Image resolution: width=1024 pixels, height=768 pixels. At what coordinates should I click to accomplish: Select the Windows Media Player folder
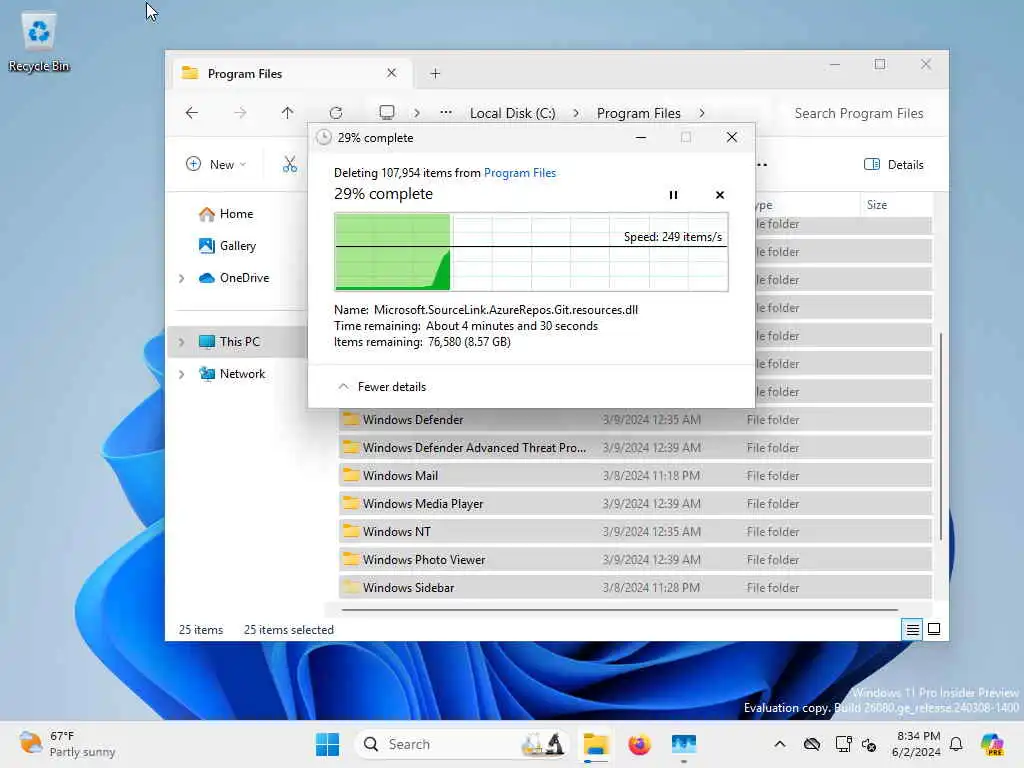[x=635, y=504]
